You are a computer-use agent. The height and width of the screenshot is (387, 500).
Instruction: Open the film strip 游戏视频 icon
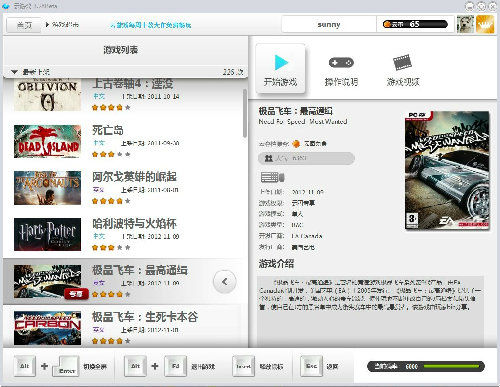pos(403,62)
